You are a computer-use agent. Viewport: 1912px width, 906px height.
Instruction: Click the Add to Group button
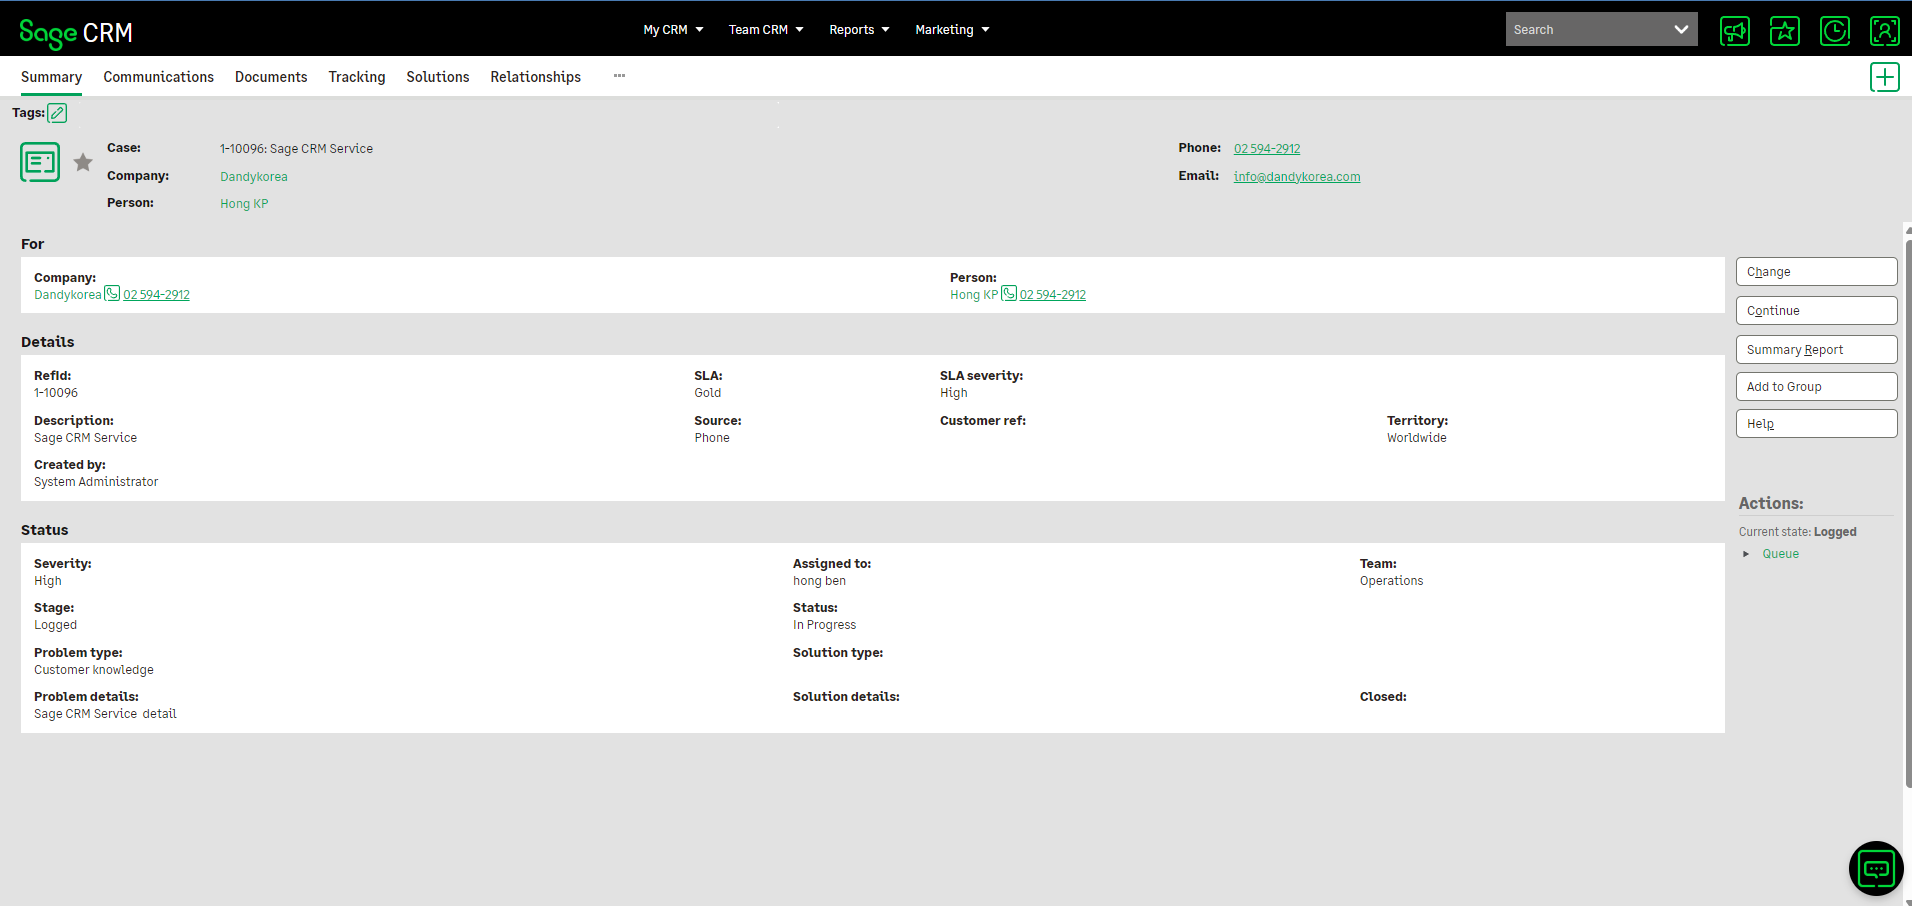pos(1816,387)
